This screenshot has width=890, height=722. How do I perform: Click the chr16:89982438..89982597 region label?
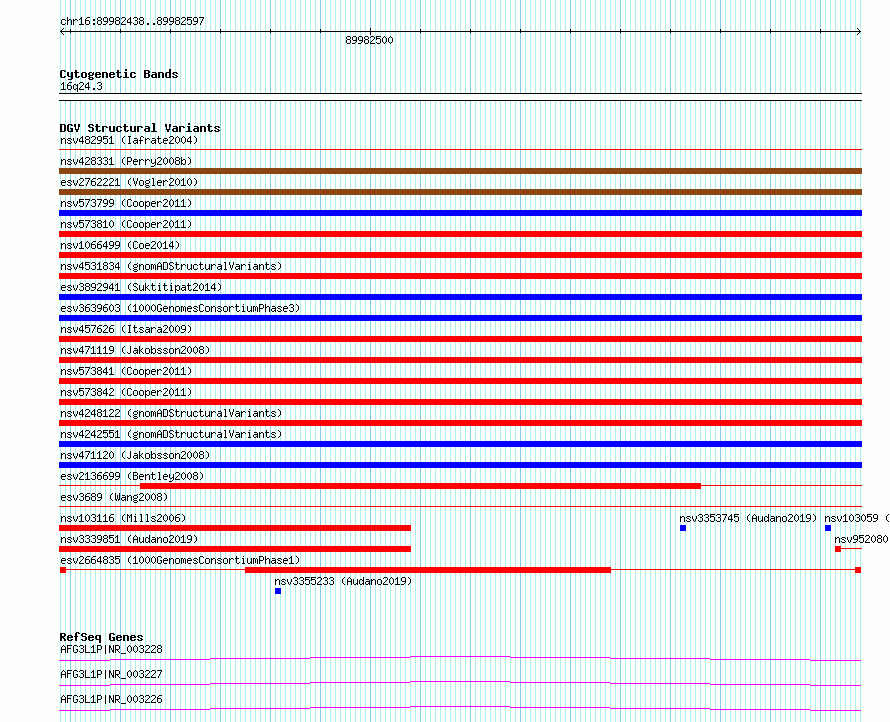point(132,22)
